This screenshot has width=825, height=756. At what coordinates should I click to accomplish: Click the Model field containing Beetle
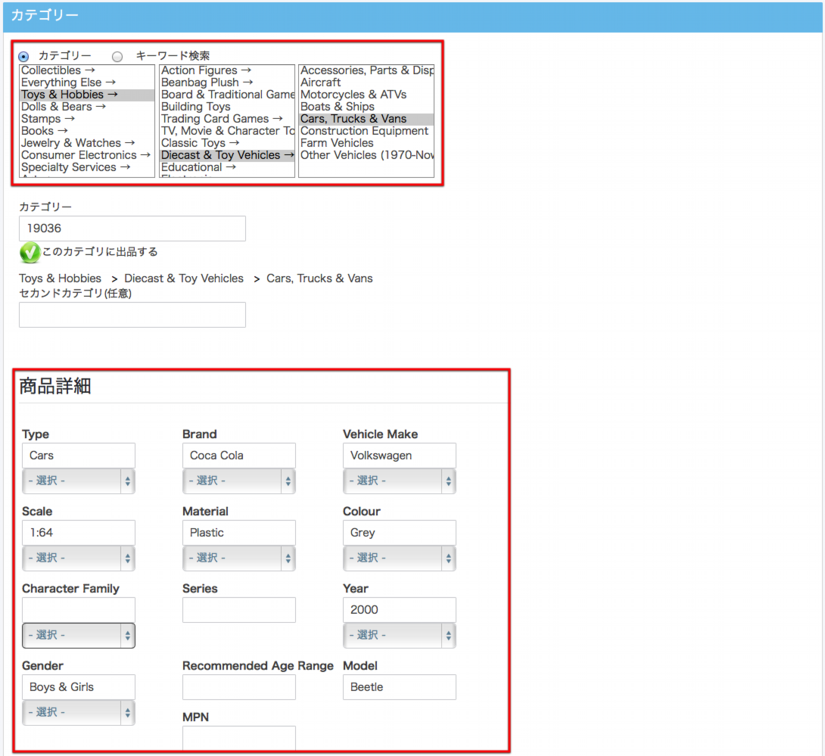point(399,687)
